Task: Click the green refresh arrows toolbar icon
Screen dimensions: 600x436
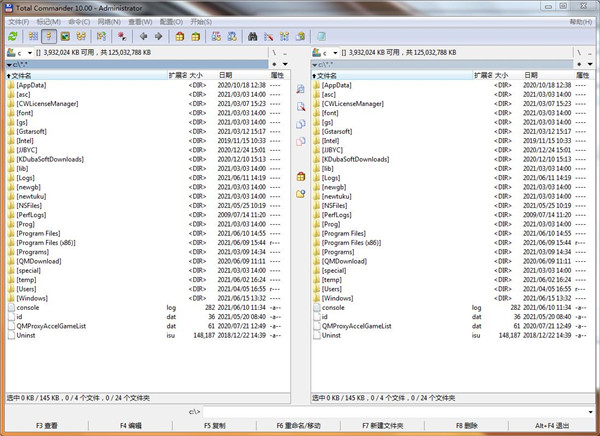Action: 12,36
